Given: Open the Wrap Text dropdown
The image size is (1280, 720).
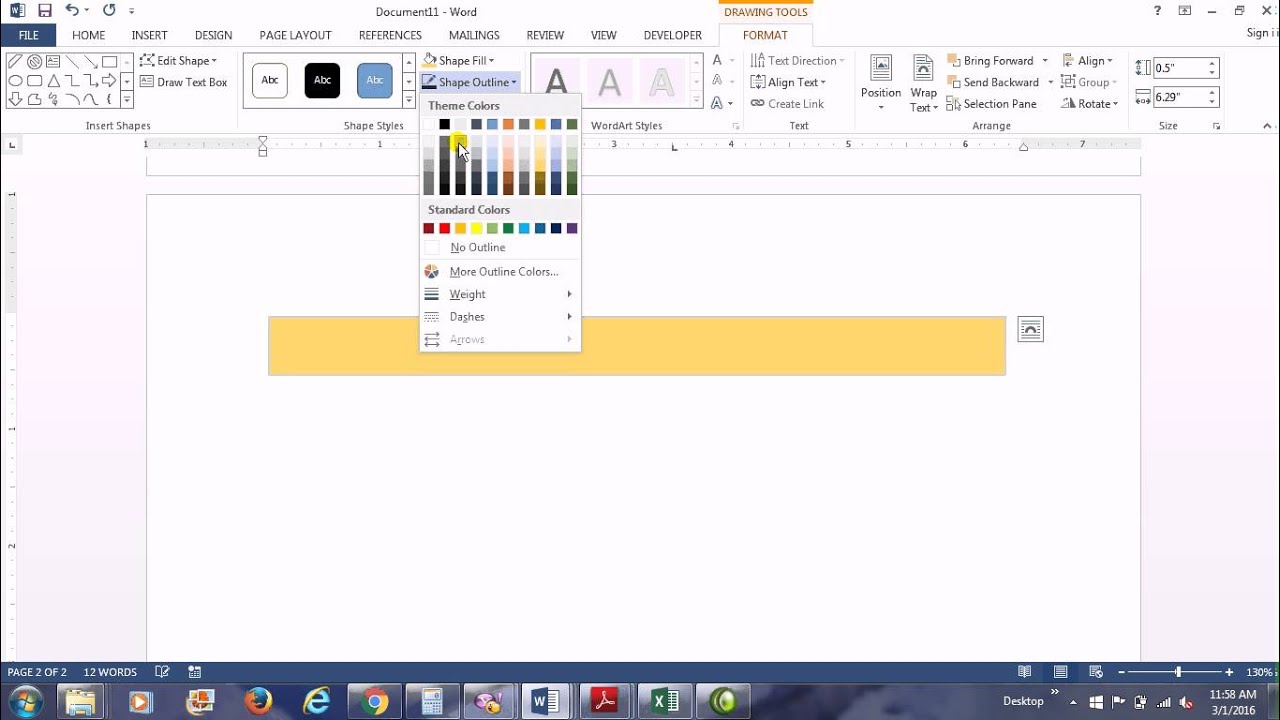Looking at the screenshot, I should (x=924, y=82).
